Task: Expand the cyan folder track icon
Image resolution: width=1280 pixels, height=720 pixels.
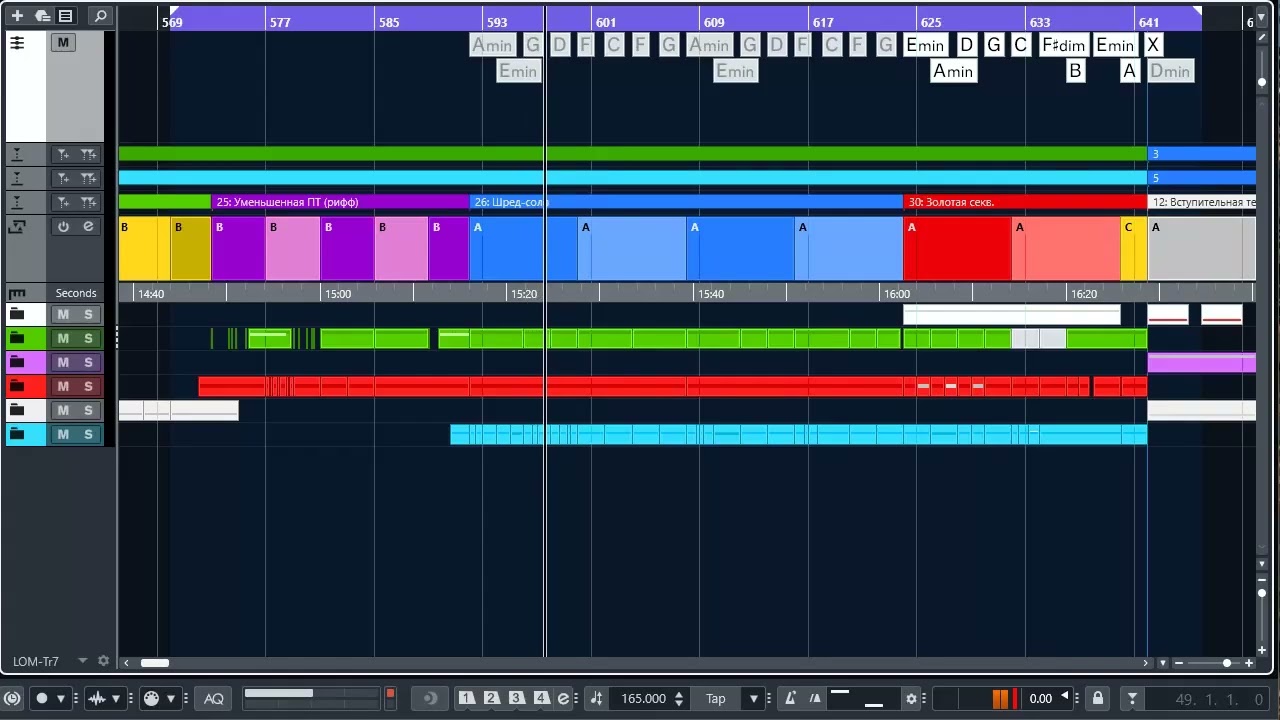Action: point(16,434)
